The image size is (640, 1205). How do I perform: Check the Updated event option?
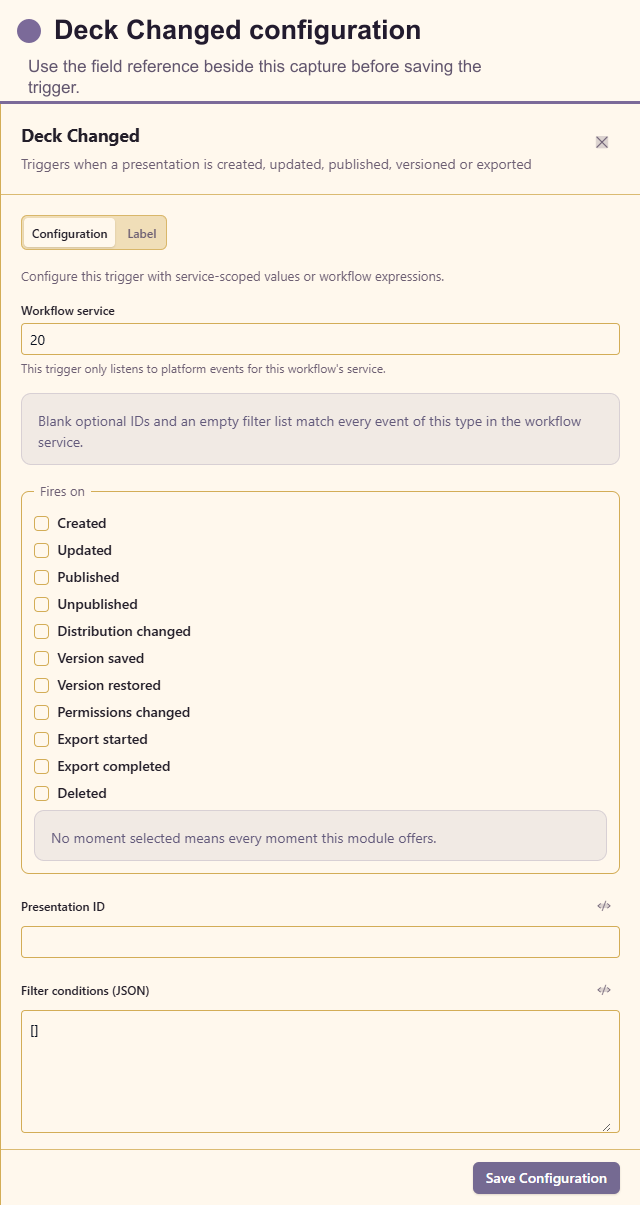42,550
